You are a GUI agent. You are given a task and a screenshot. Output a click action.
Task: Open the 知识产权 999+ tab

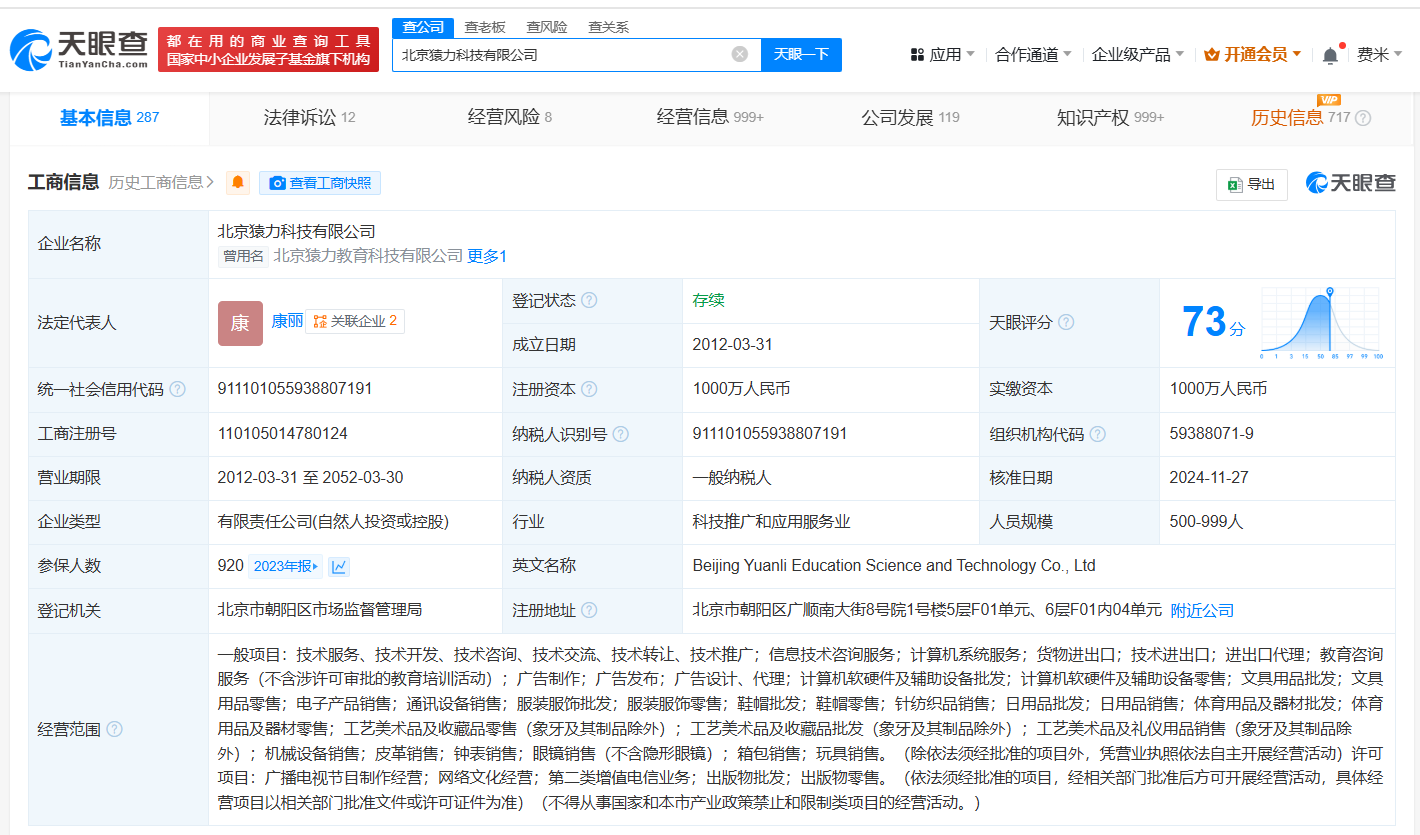(x=1110, y=118)
